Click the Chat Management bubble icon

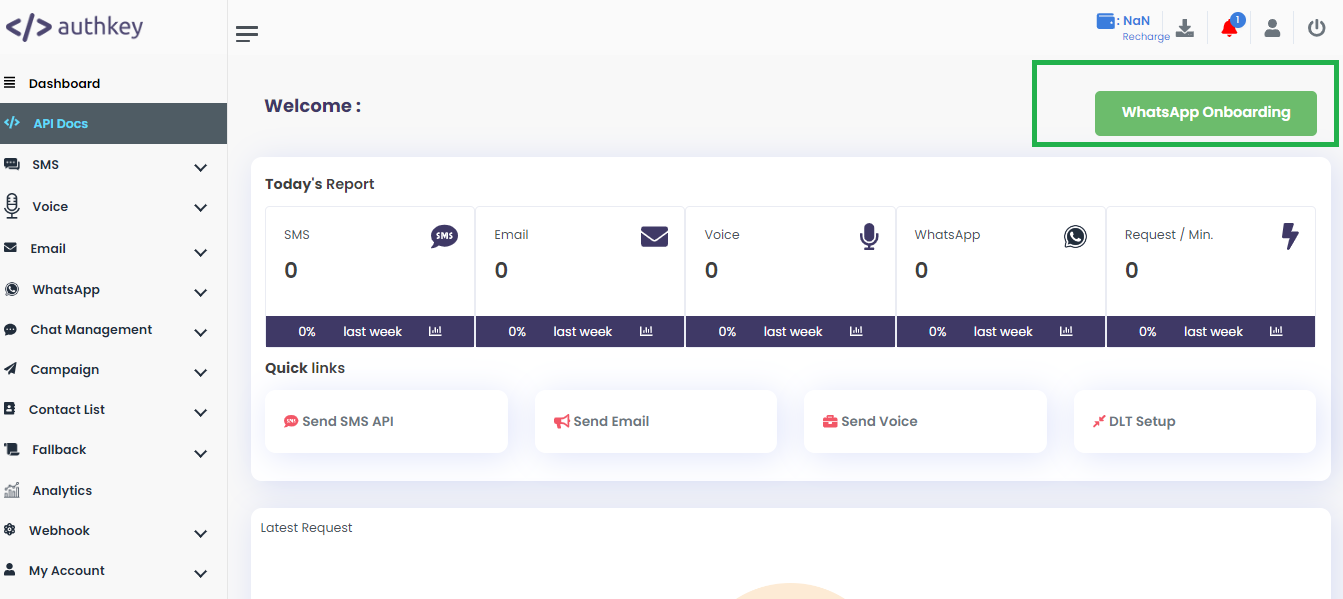tap(10, 329)
